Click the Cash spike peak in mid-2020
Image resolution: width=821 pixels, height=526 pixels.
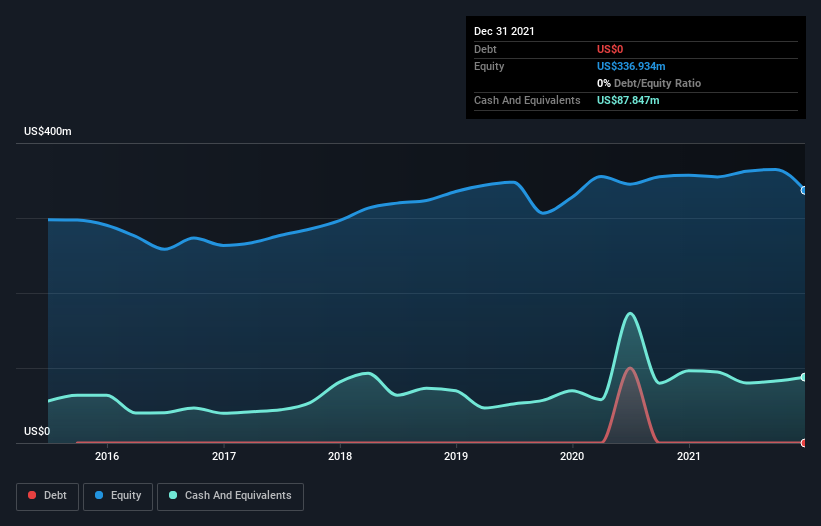(x=630, y=314)
